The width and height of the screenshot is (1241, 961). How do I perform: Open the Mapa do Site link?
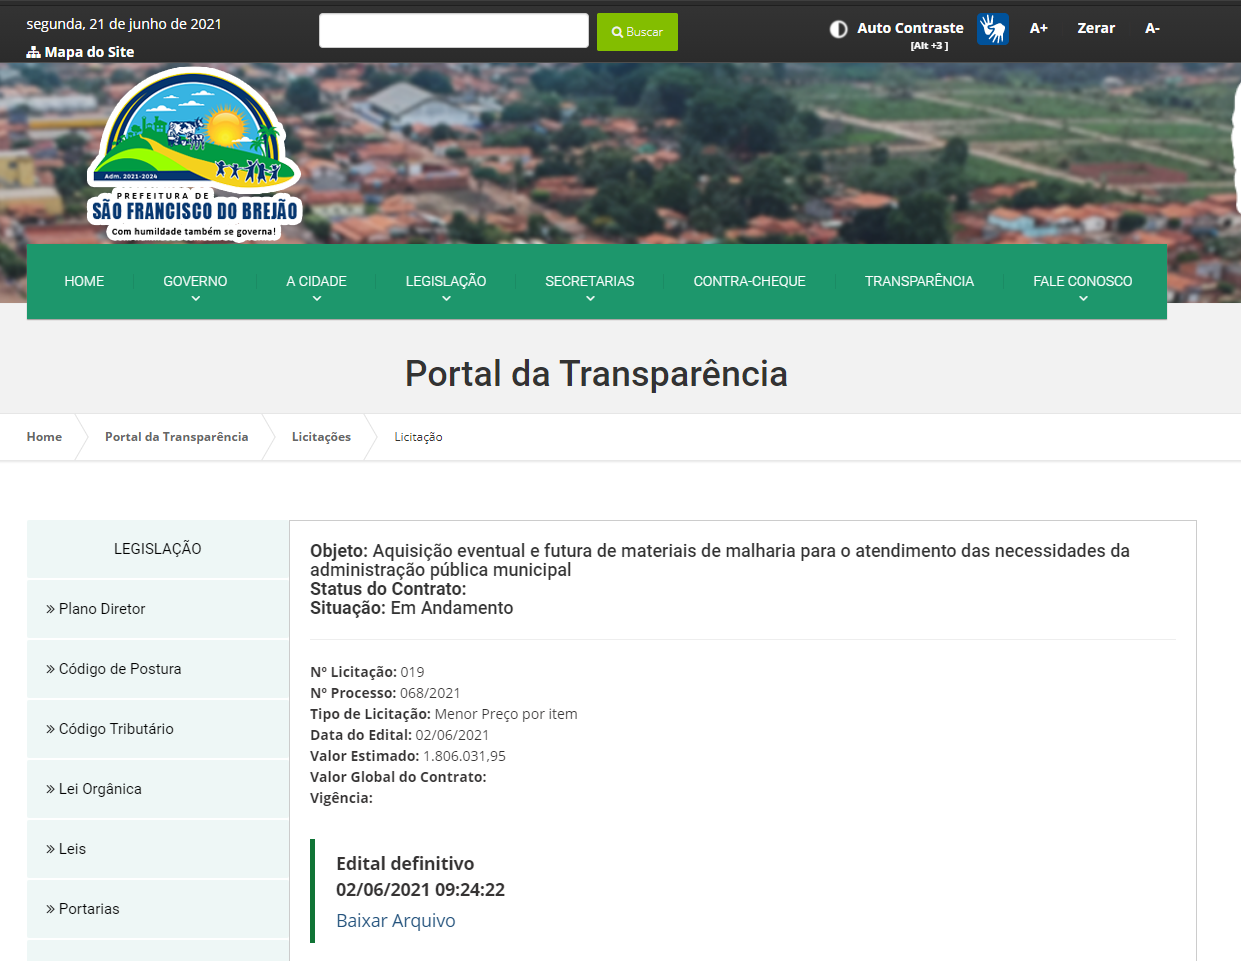coord(89,52)
